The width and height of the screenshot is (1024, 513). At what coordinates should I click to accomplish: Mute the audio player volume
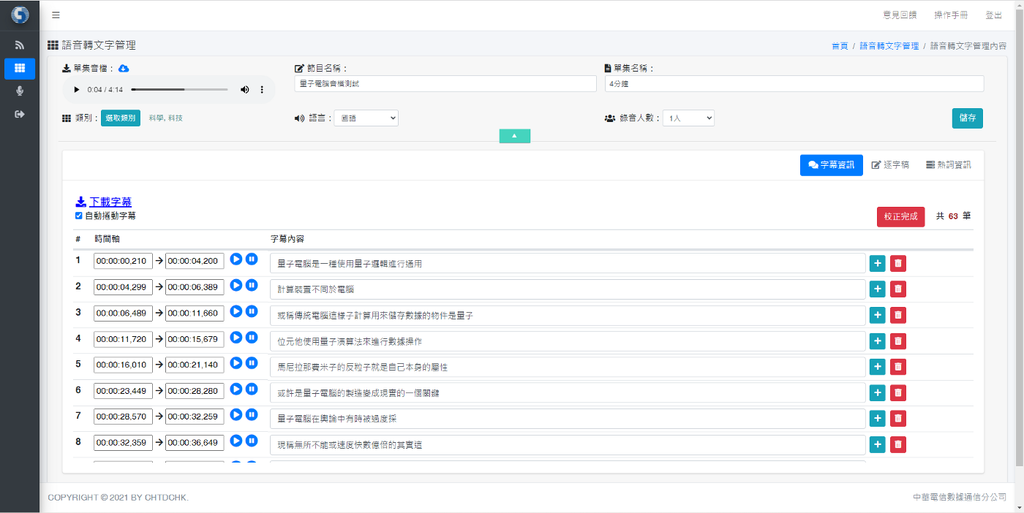tap(245, 89)
